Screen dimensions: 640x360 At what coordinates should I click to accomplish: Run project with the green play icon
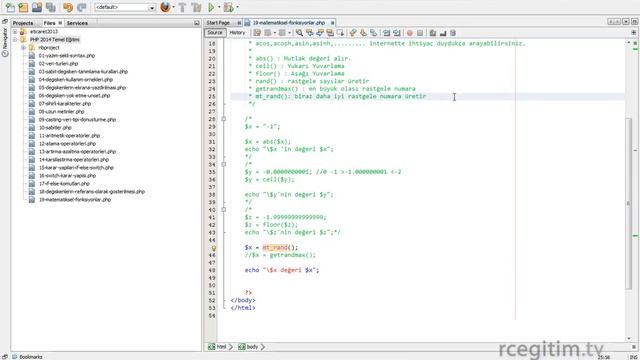click(211, 7)
